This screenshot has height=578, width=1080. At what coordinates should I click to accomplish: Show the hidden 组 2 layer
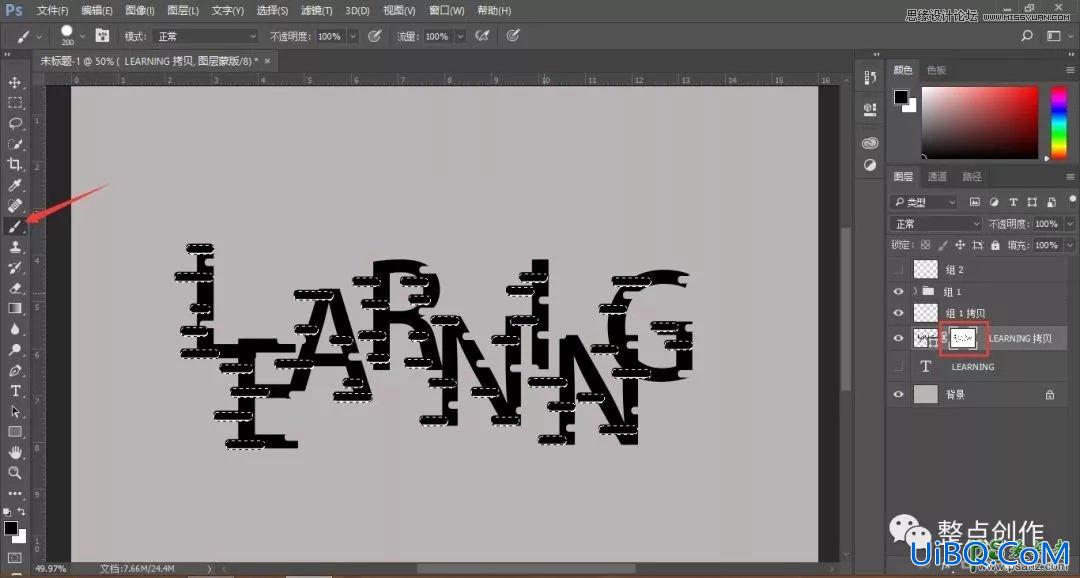point(898,269)
